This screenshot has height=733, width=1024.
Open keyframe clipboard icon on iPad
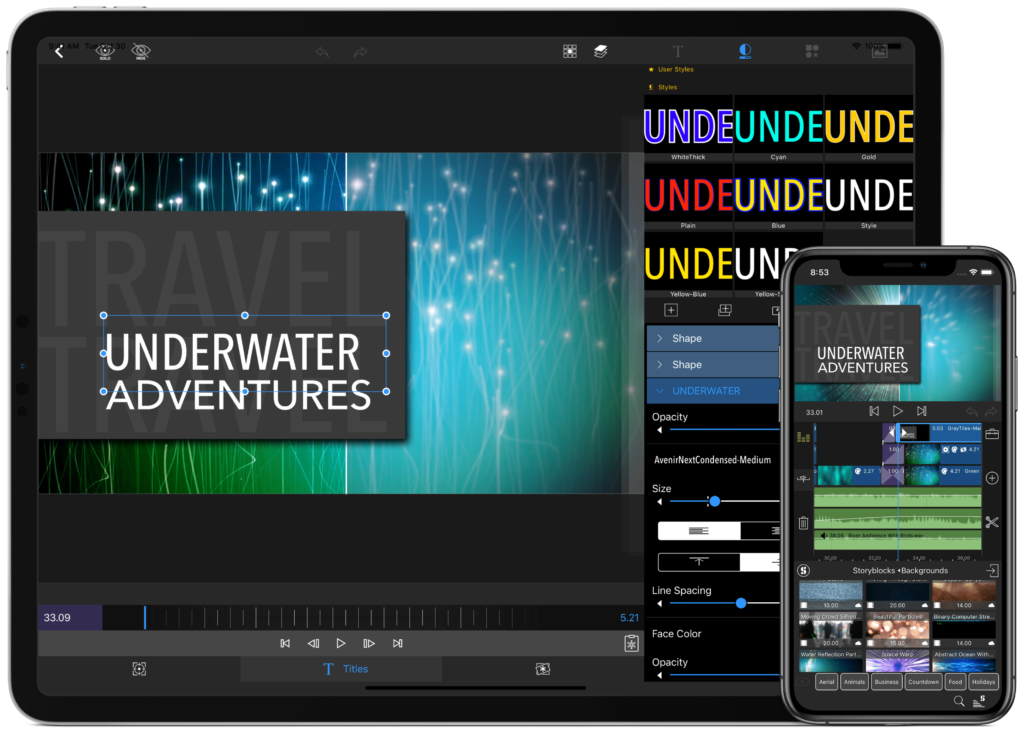point(632,643)
